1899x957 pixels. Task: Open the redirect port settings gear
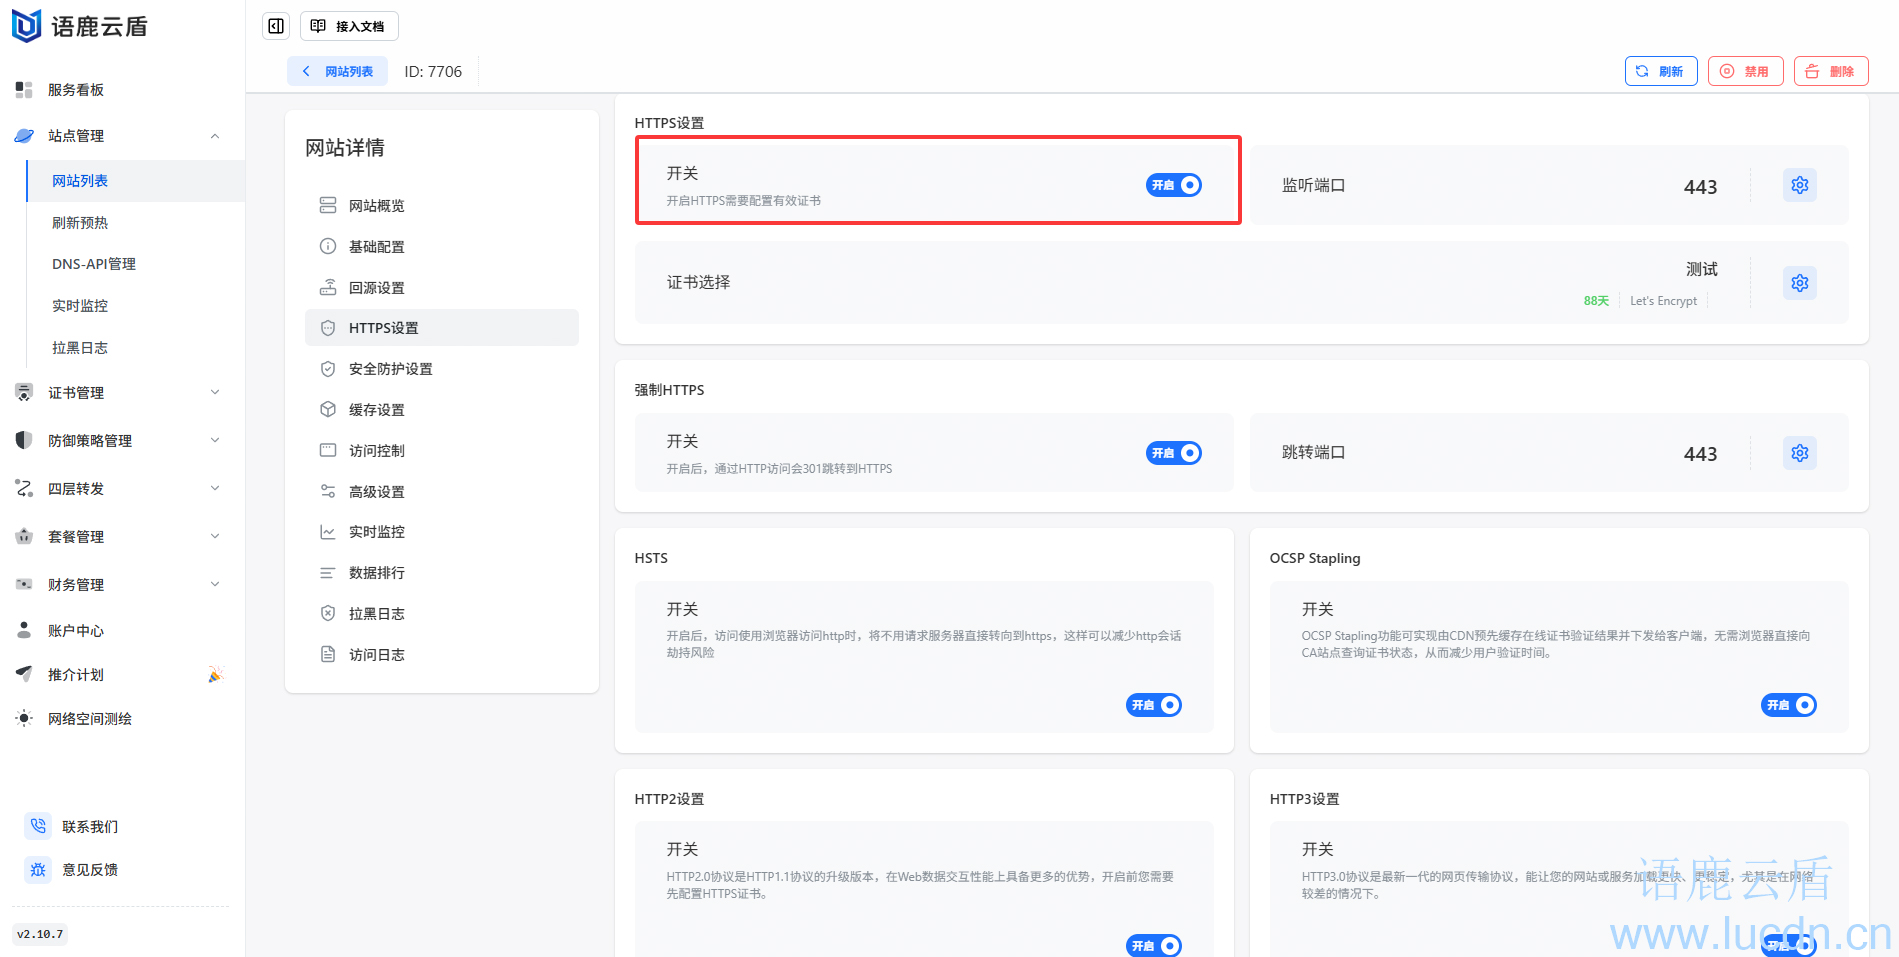[1799, 453]
